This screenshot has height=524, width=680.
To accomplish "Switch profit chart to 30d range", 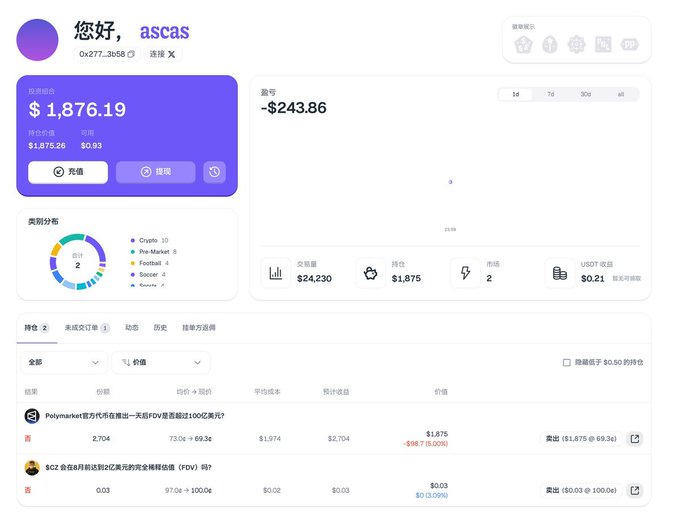I will coord(586,94).
